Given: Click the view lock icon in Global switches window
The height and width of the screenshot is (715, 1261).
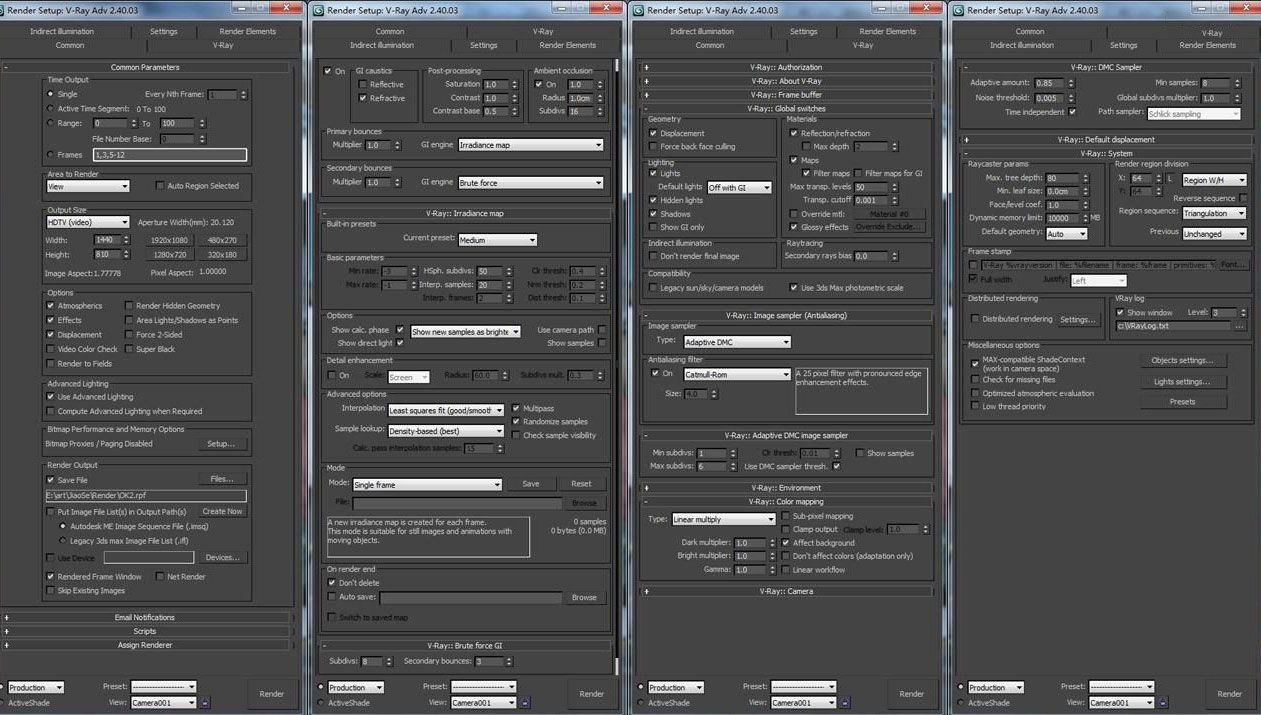Looking at the screenshot, I should pos(845,703).
